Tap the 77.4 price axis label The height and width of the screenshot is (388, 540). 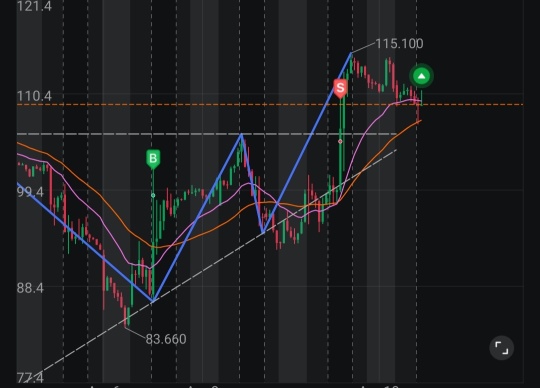(30, 378)
